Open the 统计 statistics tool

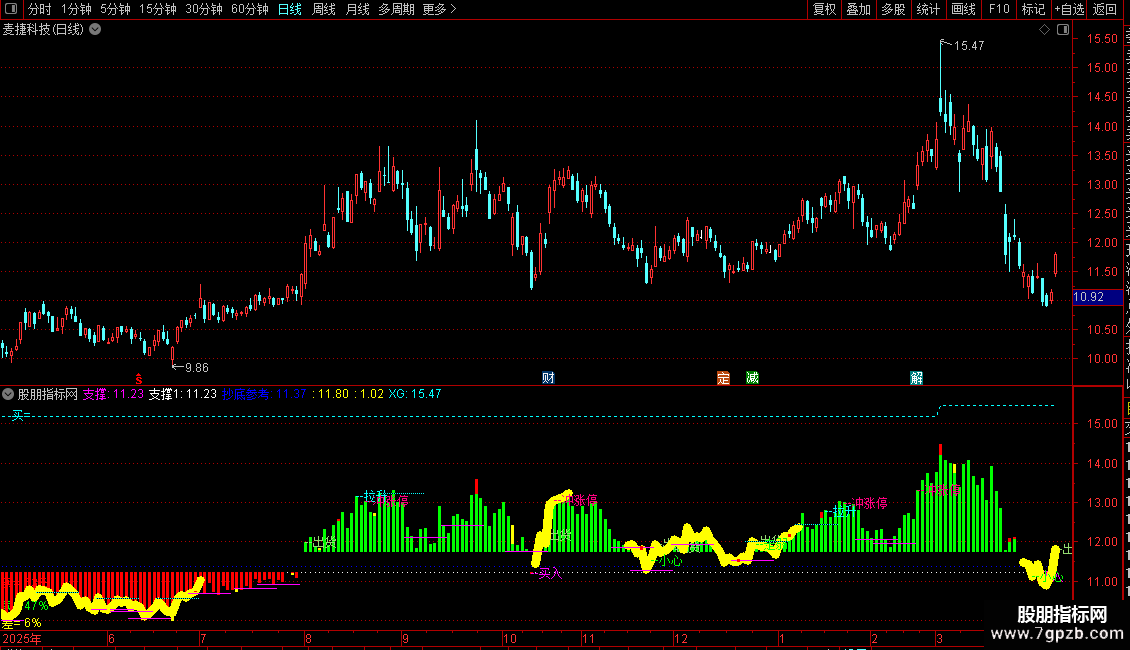[x=927, y=9]
